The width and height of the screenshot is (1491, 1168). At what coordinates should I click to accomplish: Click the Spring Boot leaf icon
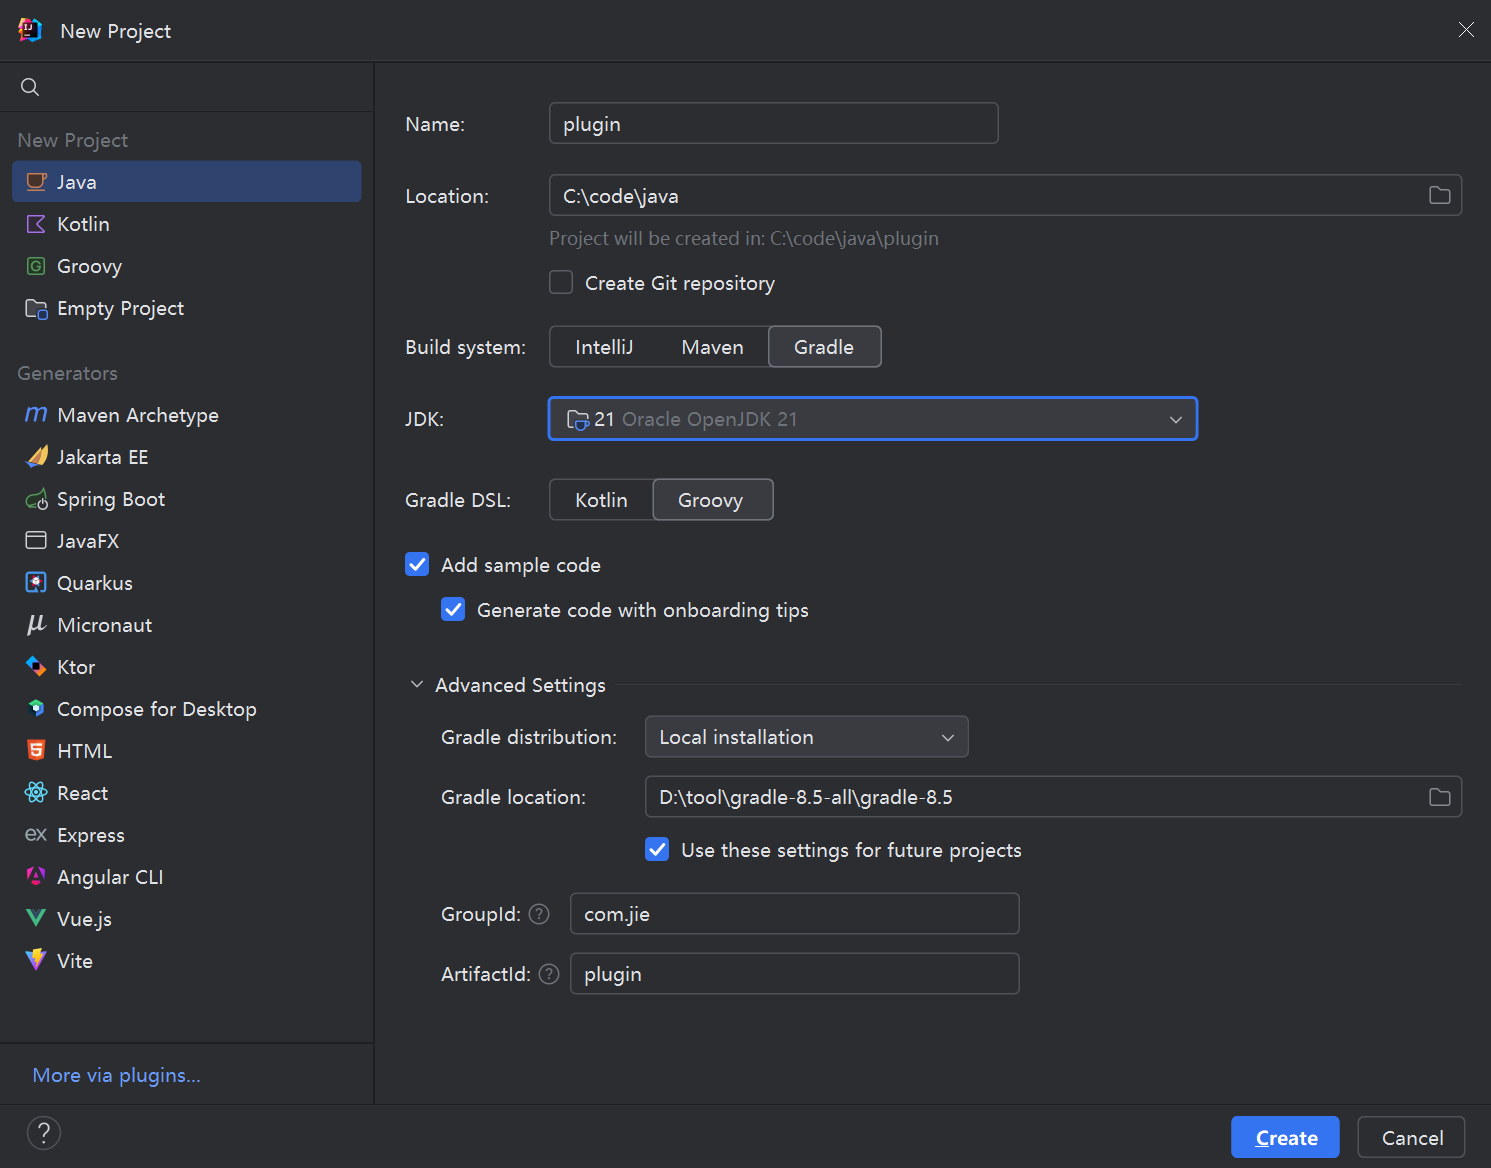point(36,499)
